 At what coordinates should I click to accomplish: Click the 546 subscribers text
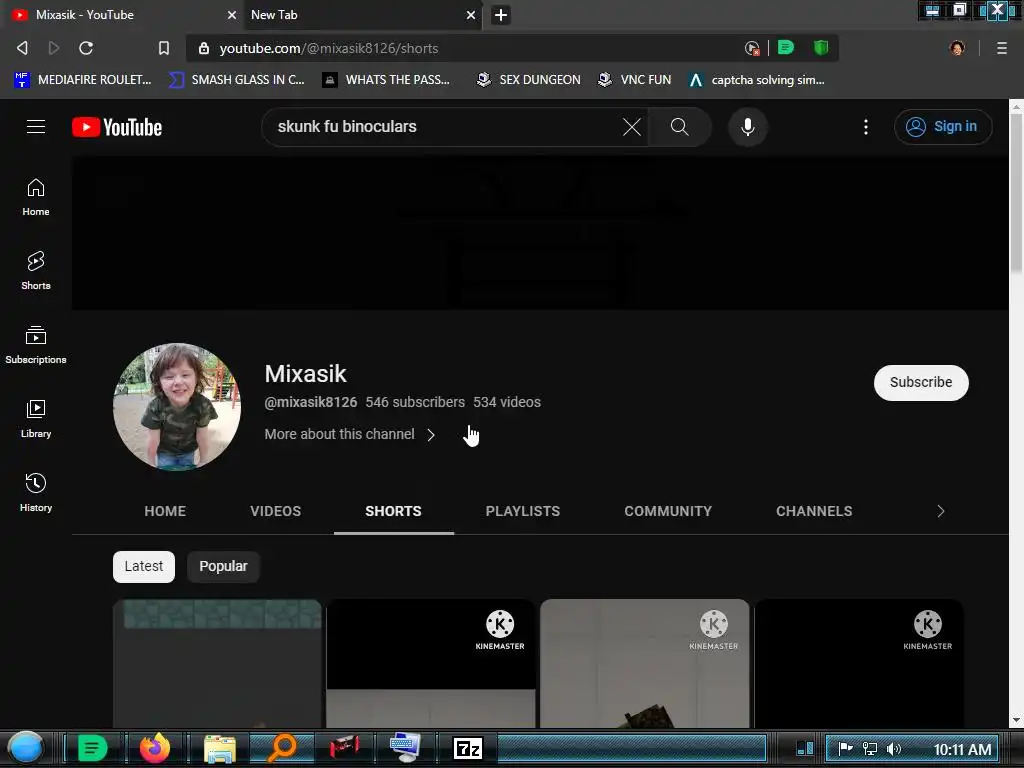pos(415,402)
